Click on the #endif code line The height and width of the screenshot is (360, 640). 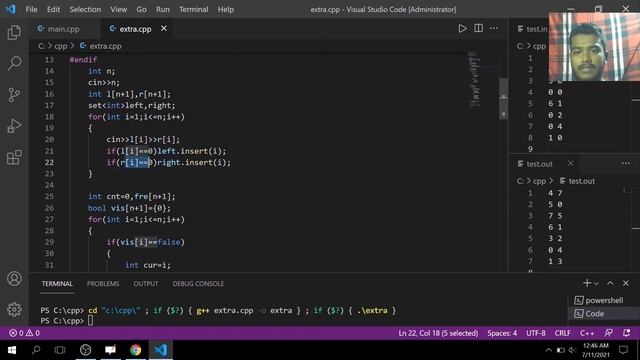pos(83,60)
